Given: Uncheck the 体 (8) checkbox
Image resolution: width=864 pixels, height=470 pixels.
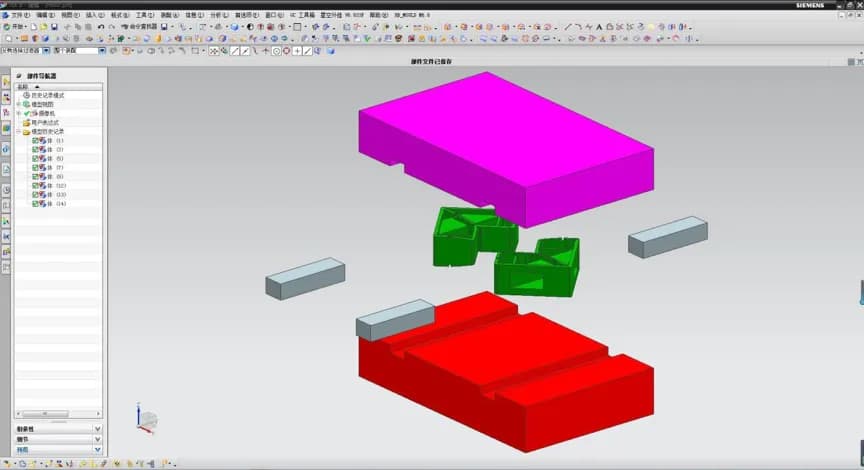Looking at the screenshot, I should [x=35, y=176].
